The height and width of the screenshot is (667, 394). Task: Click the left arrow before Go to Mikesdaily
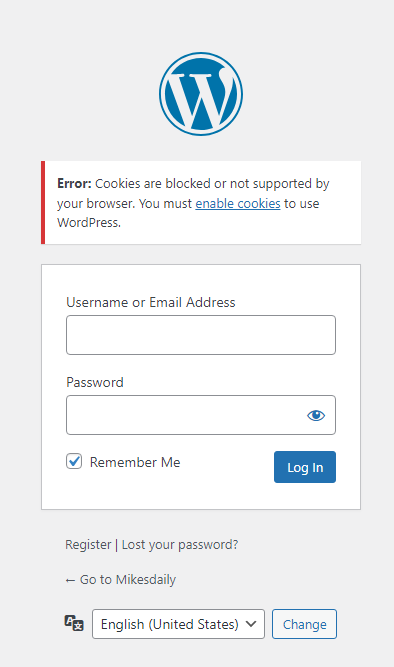pos(70,580)
